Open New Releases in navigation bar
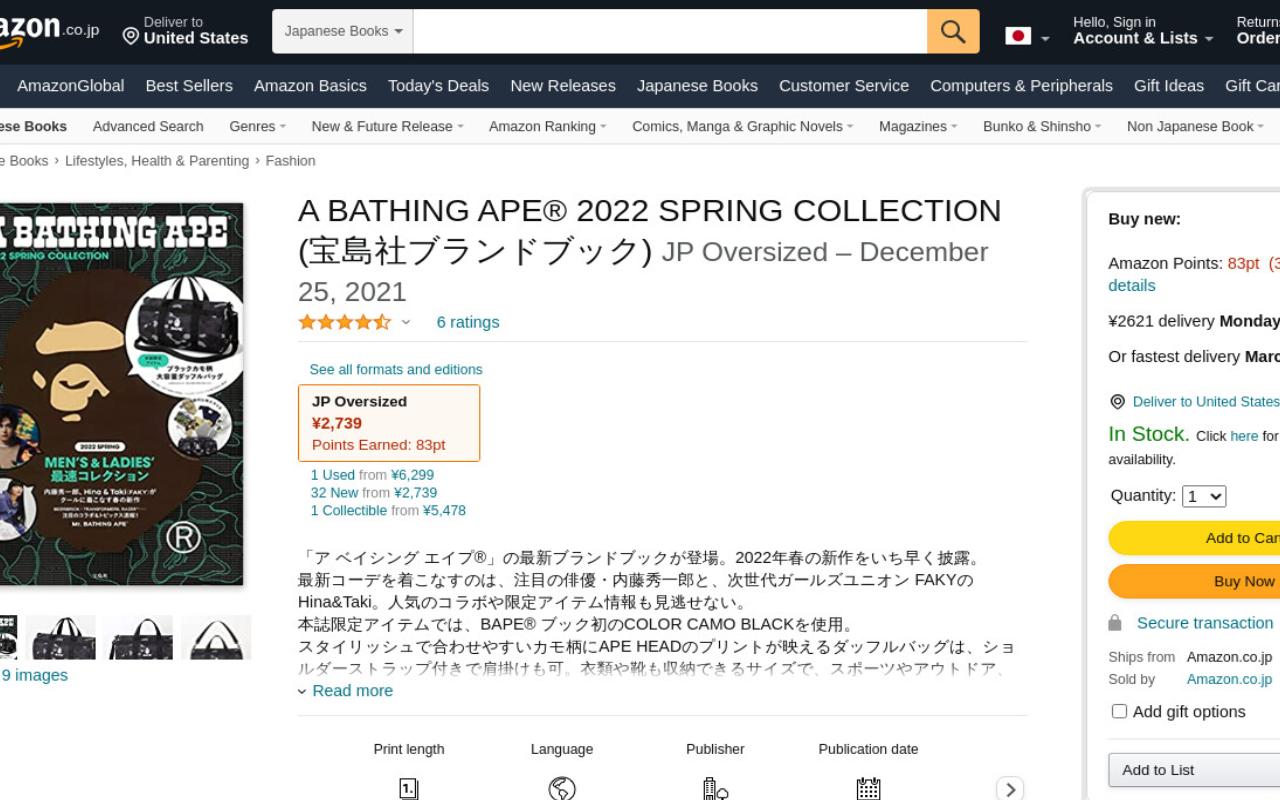The height and width of the screenshot is (800, 1280). coord(563,86)
